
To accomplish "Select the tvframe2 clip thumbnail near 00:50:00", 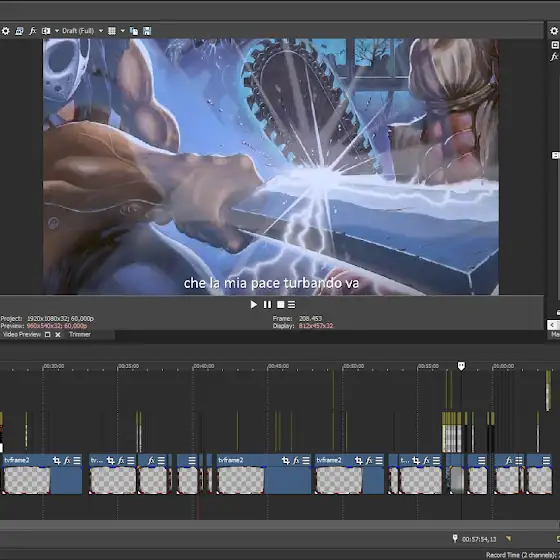I will coord(339,481).
